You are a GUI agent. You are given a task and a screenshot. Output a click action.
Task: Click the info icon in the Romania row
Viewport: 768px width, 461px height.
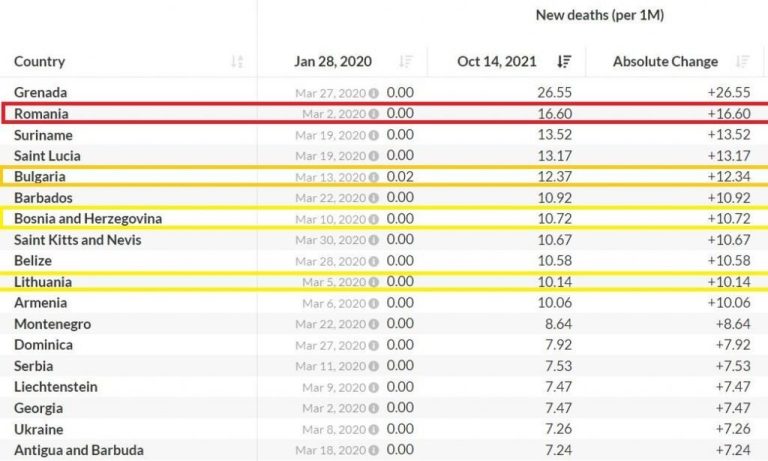(x=373, y=114)
